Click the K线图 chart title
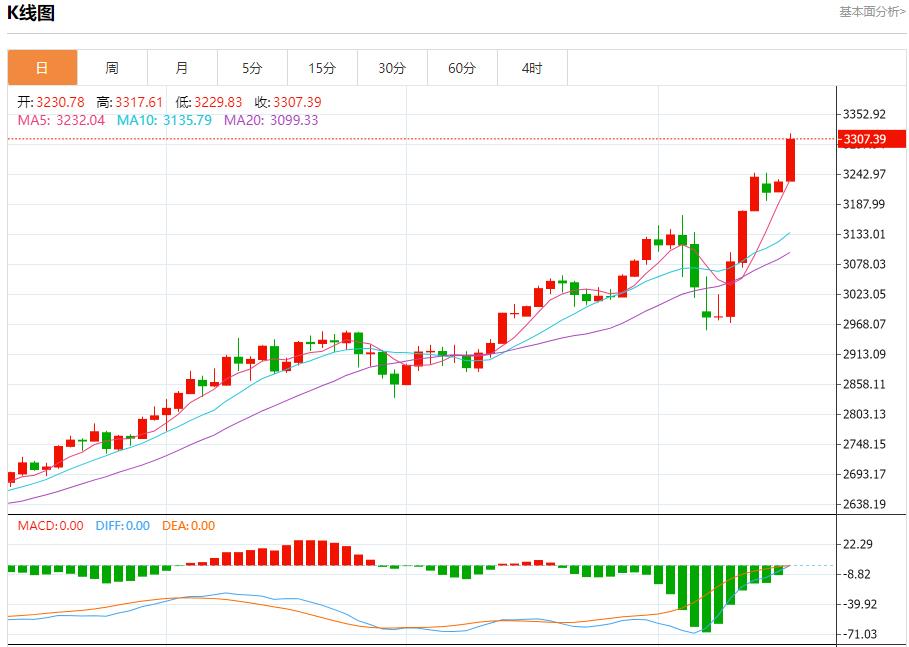 (33, 13)
